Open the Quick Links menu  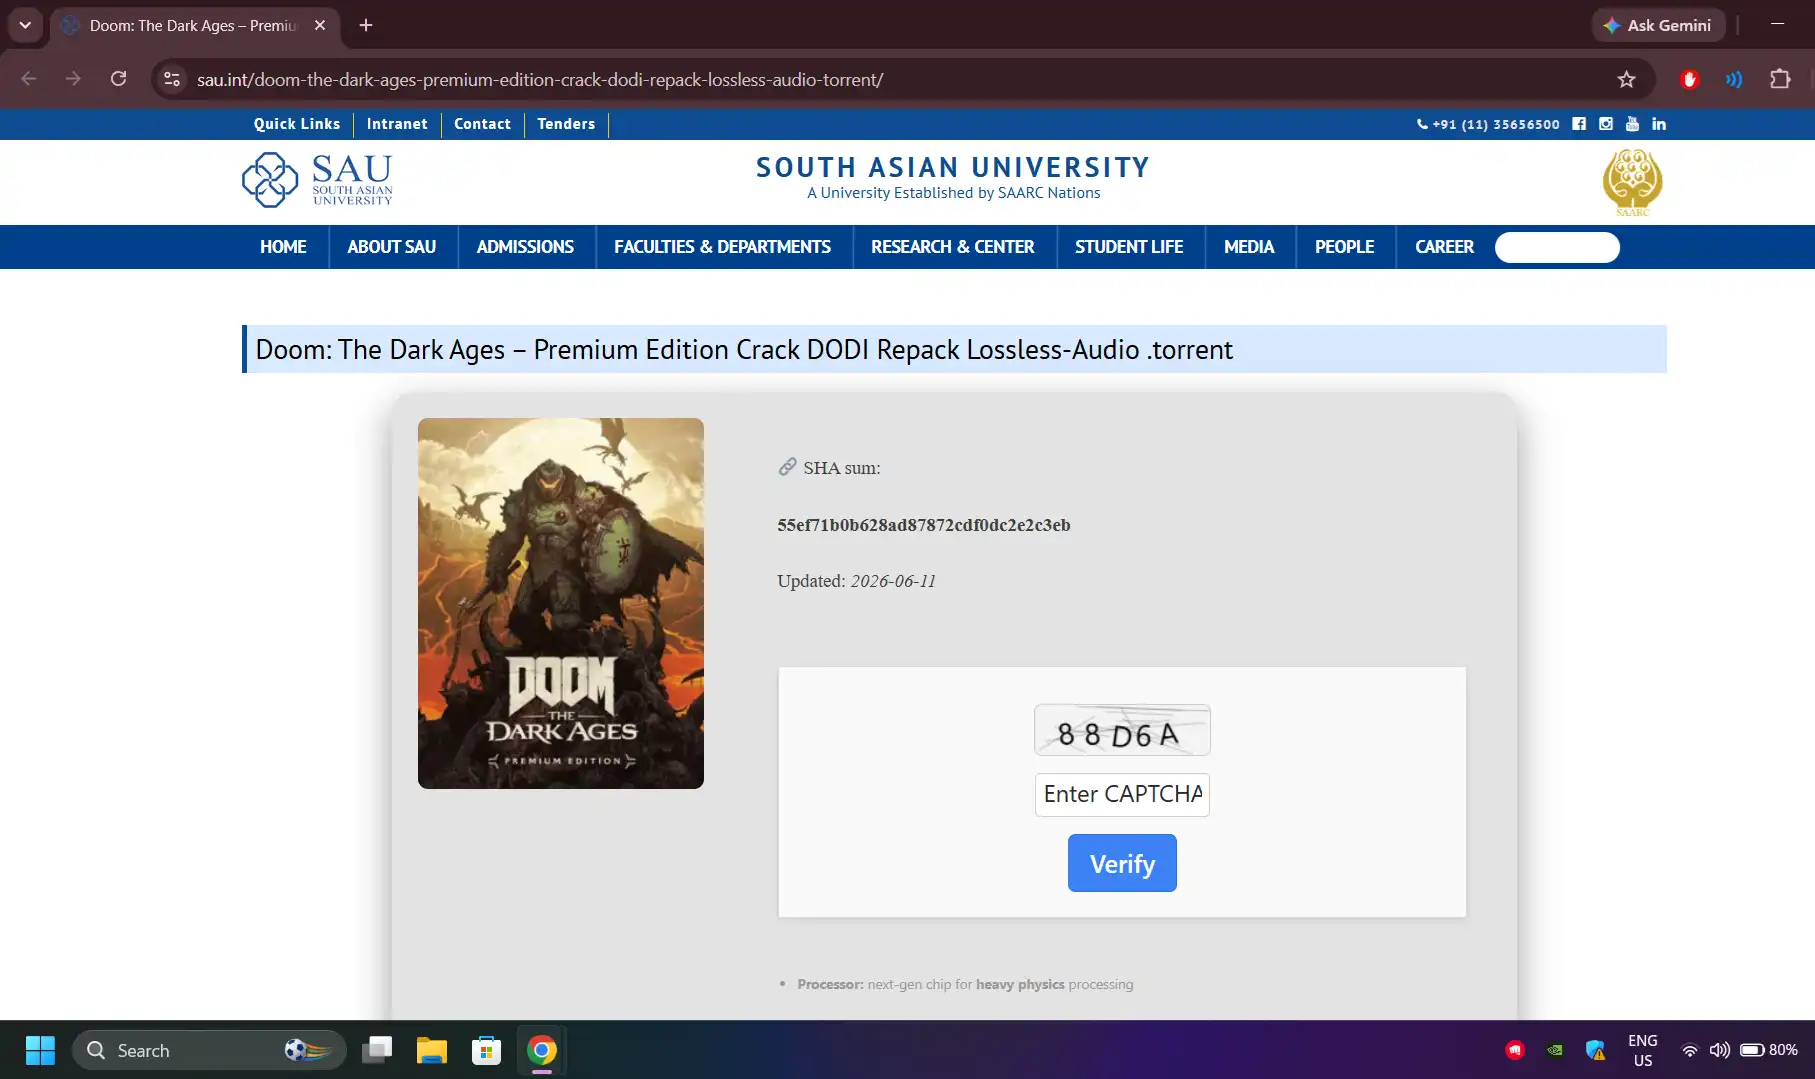tap(297, 124)
